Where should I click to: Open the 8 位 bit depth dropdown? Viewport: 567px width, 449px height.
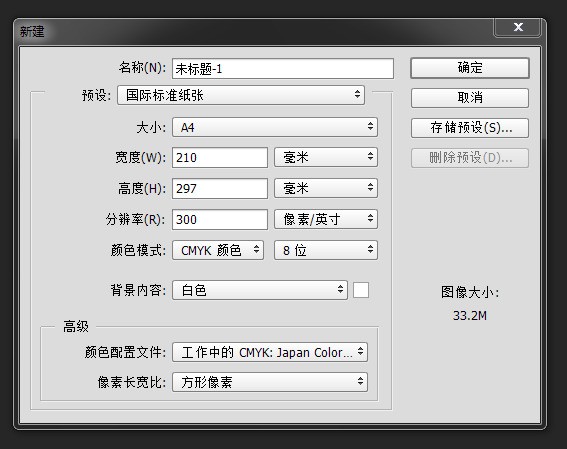pyautogui.click(x=326, y=250)
